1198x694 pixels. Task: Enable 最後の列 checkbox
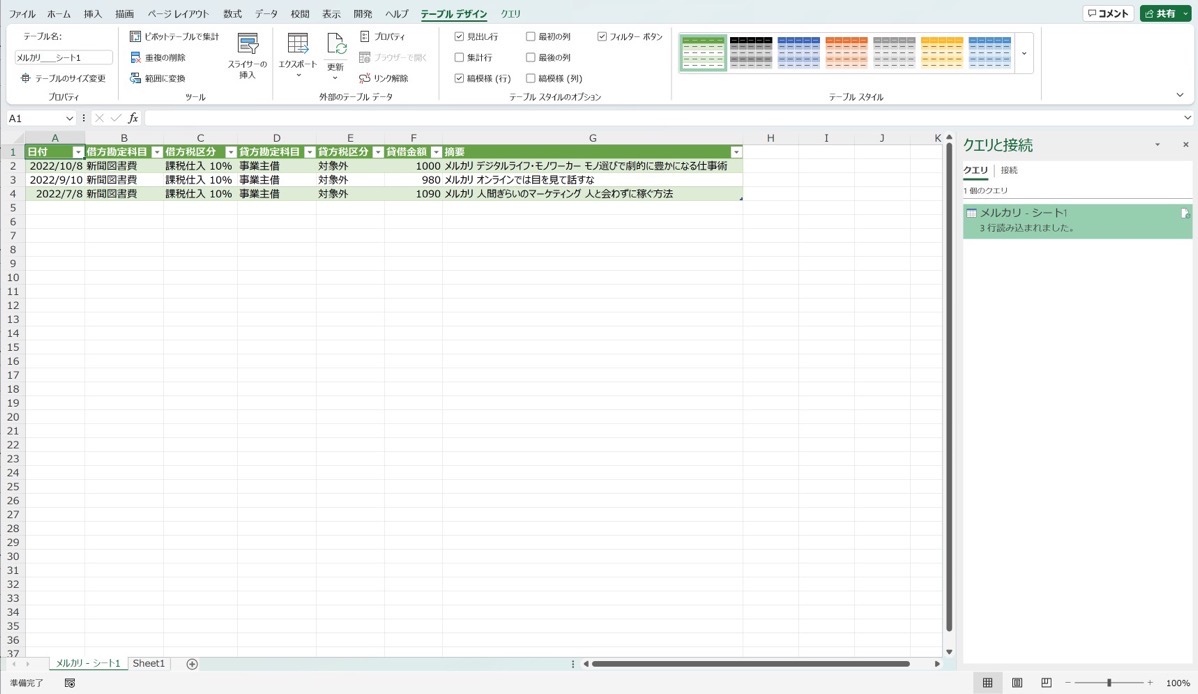click(530, 57)
